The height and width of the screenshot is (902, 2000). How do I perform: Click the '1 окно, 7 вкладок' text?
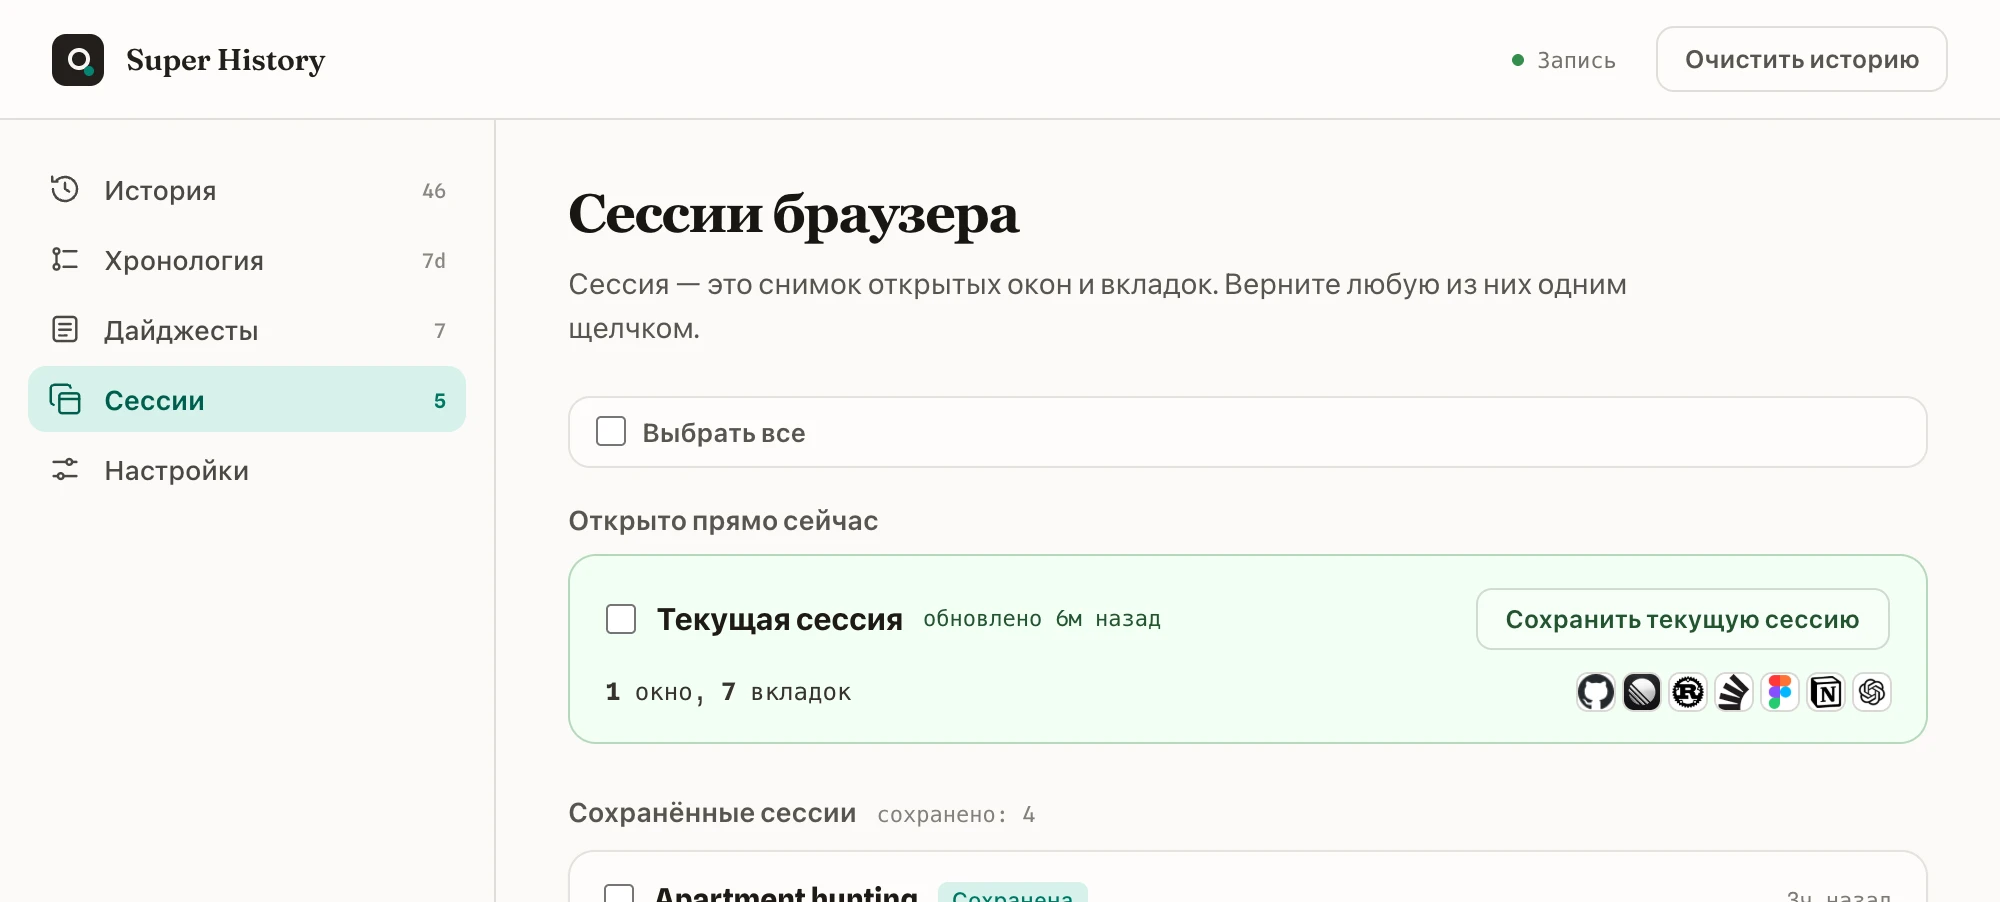pos(728,692)
